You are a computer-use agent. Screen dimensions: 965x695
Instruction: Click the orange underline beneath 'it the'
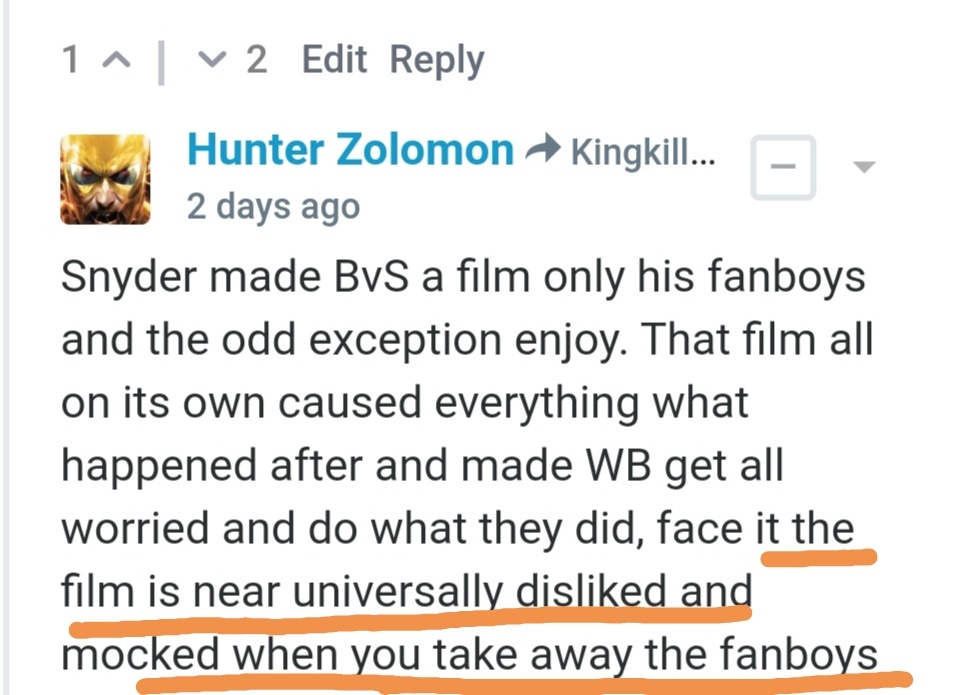click(819, 558)
